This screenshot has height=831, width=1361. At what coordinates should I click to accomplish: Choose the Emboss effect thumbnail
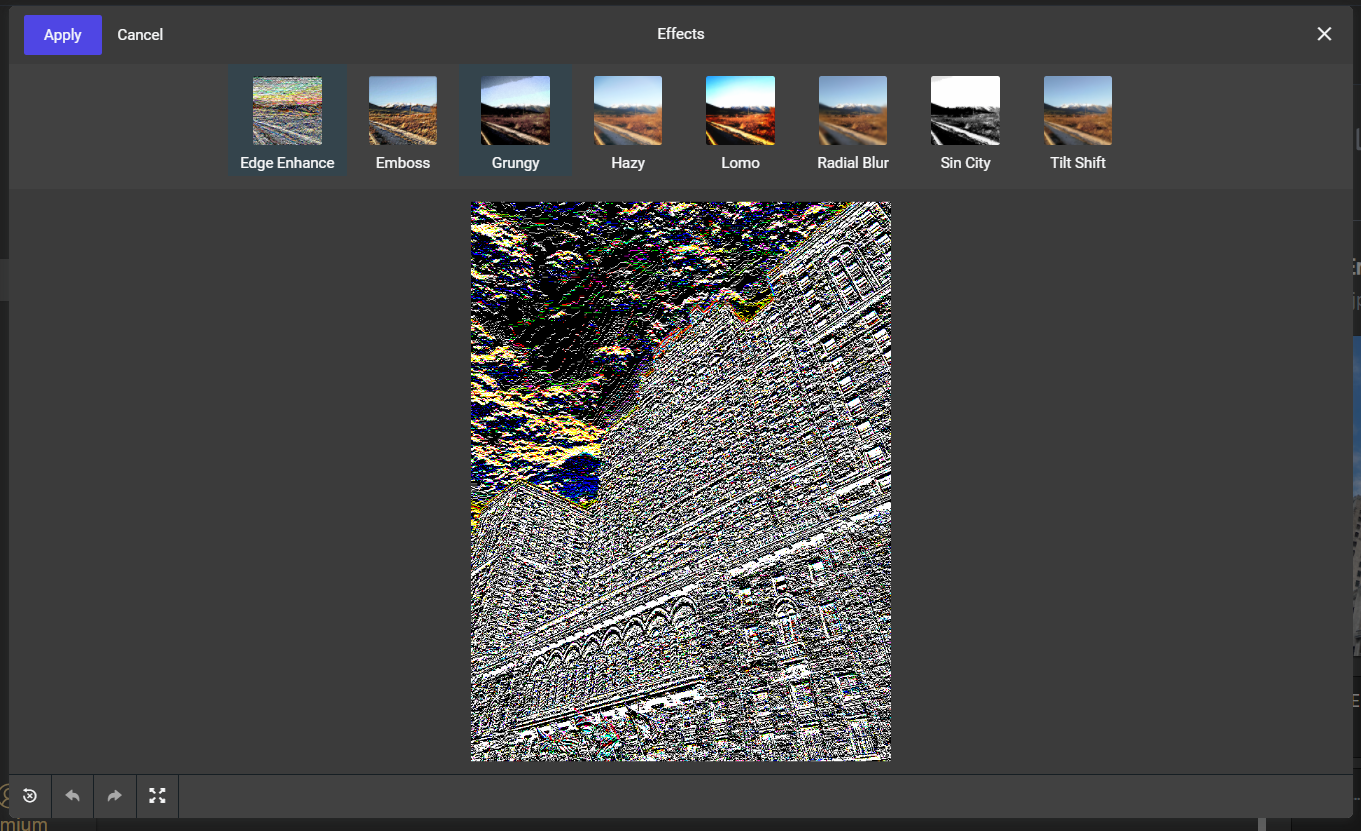[x=403, y=111]
